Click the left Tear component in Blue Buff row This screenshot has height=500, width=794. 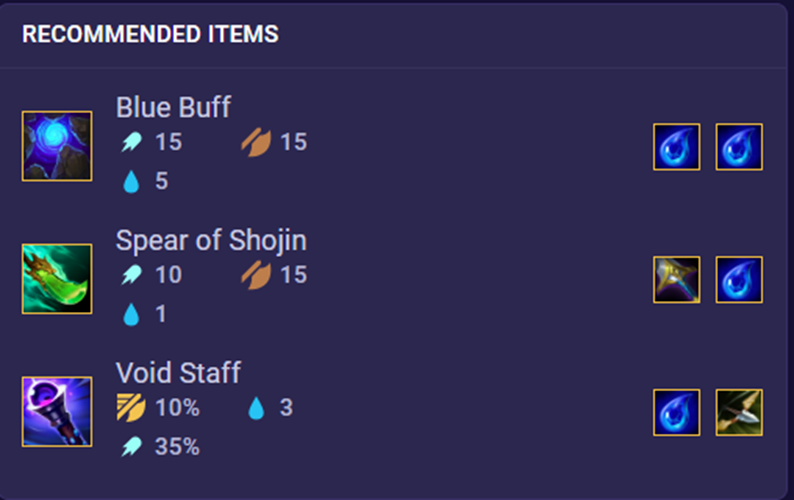coord(677,147)
